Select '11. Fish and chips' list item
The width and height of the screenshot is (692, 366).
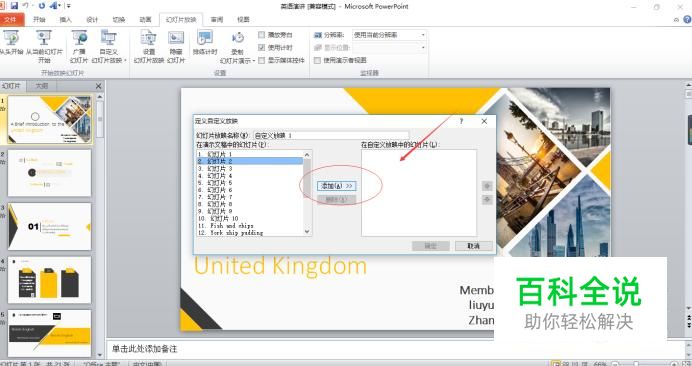point(250,225)
